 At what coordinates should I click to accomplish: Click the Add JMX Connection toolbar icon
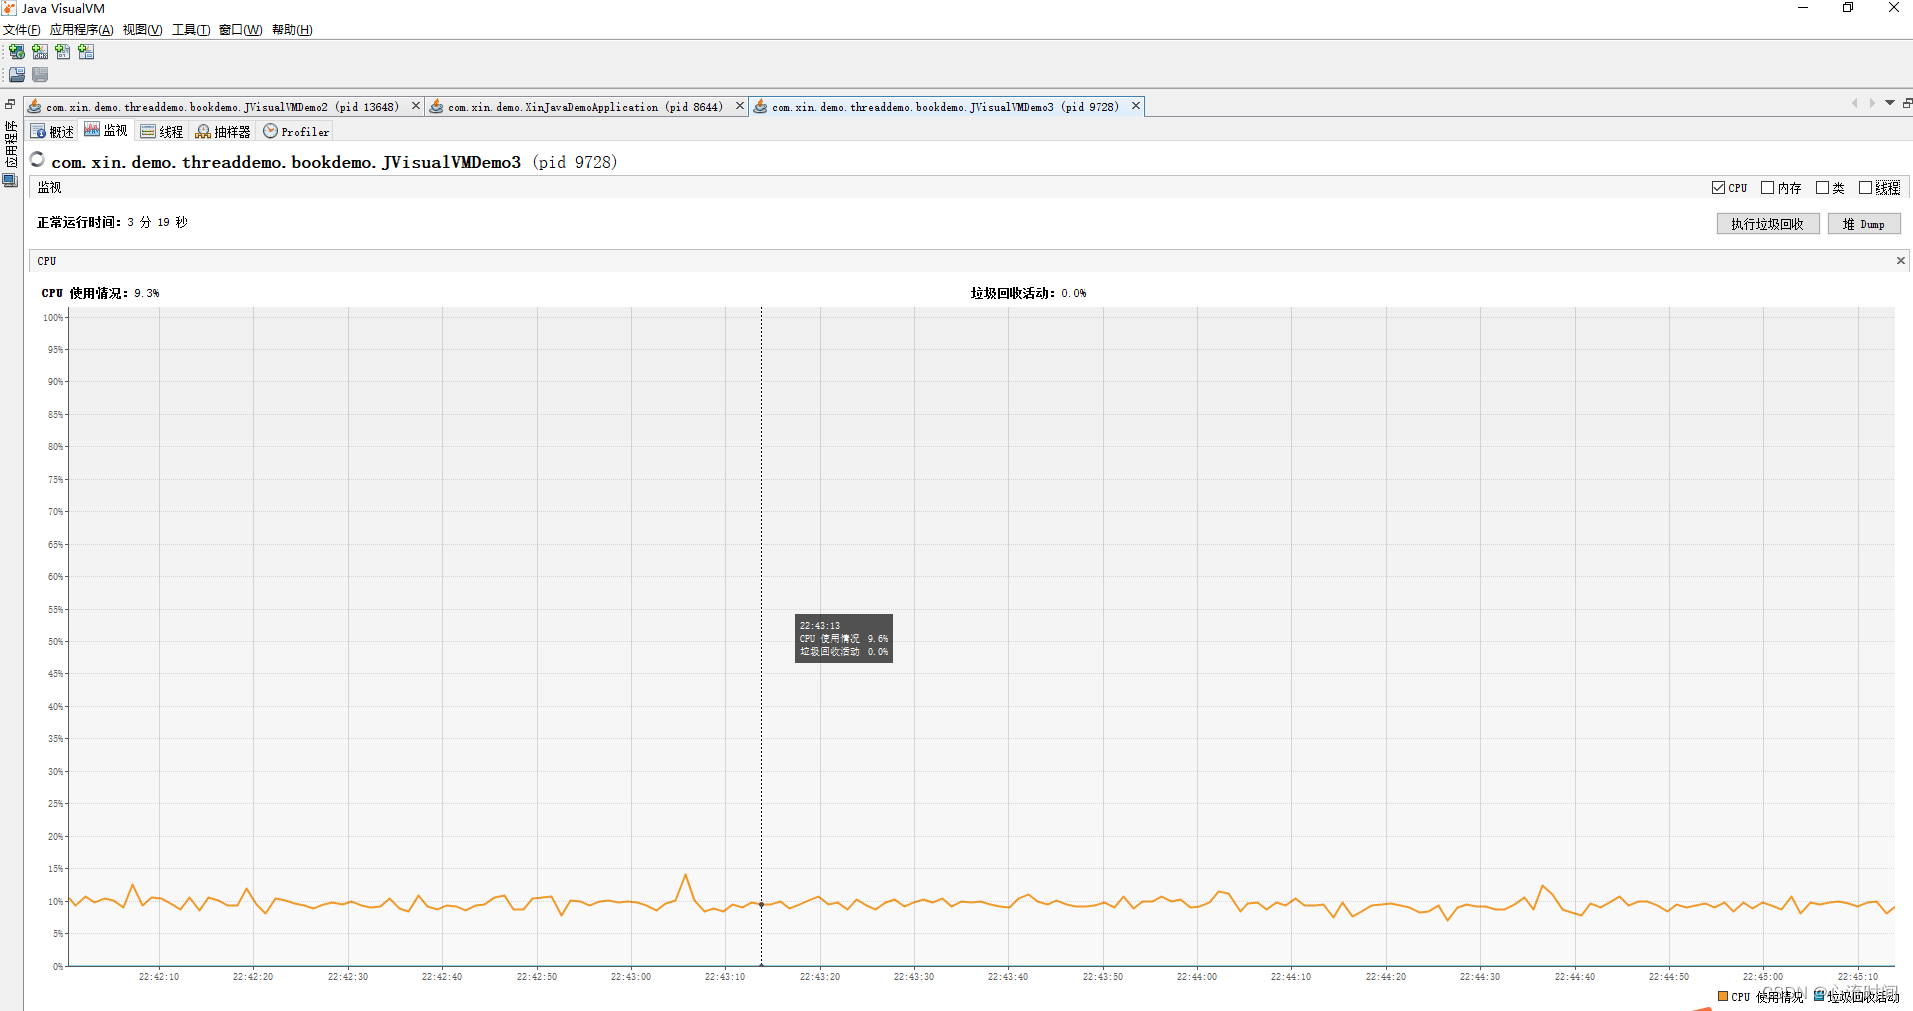tap(40, 52)
